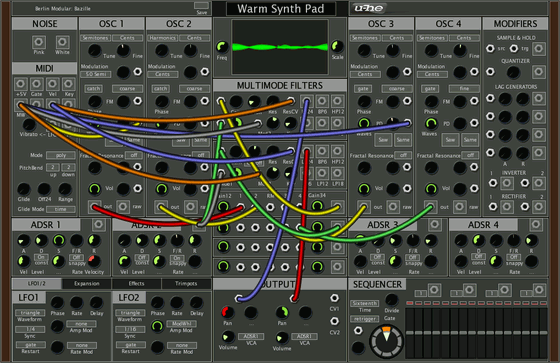Click the Save preset button
Screen dimensions: 560x363
201,5
